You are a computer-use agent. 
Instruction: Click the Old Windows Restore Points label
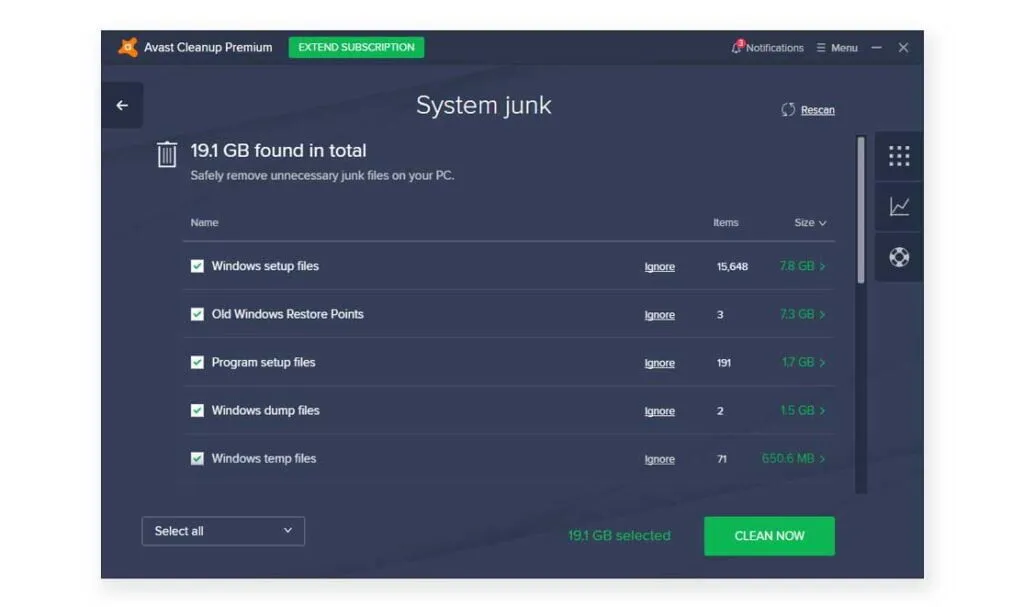point(287,314)
